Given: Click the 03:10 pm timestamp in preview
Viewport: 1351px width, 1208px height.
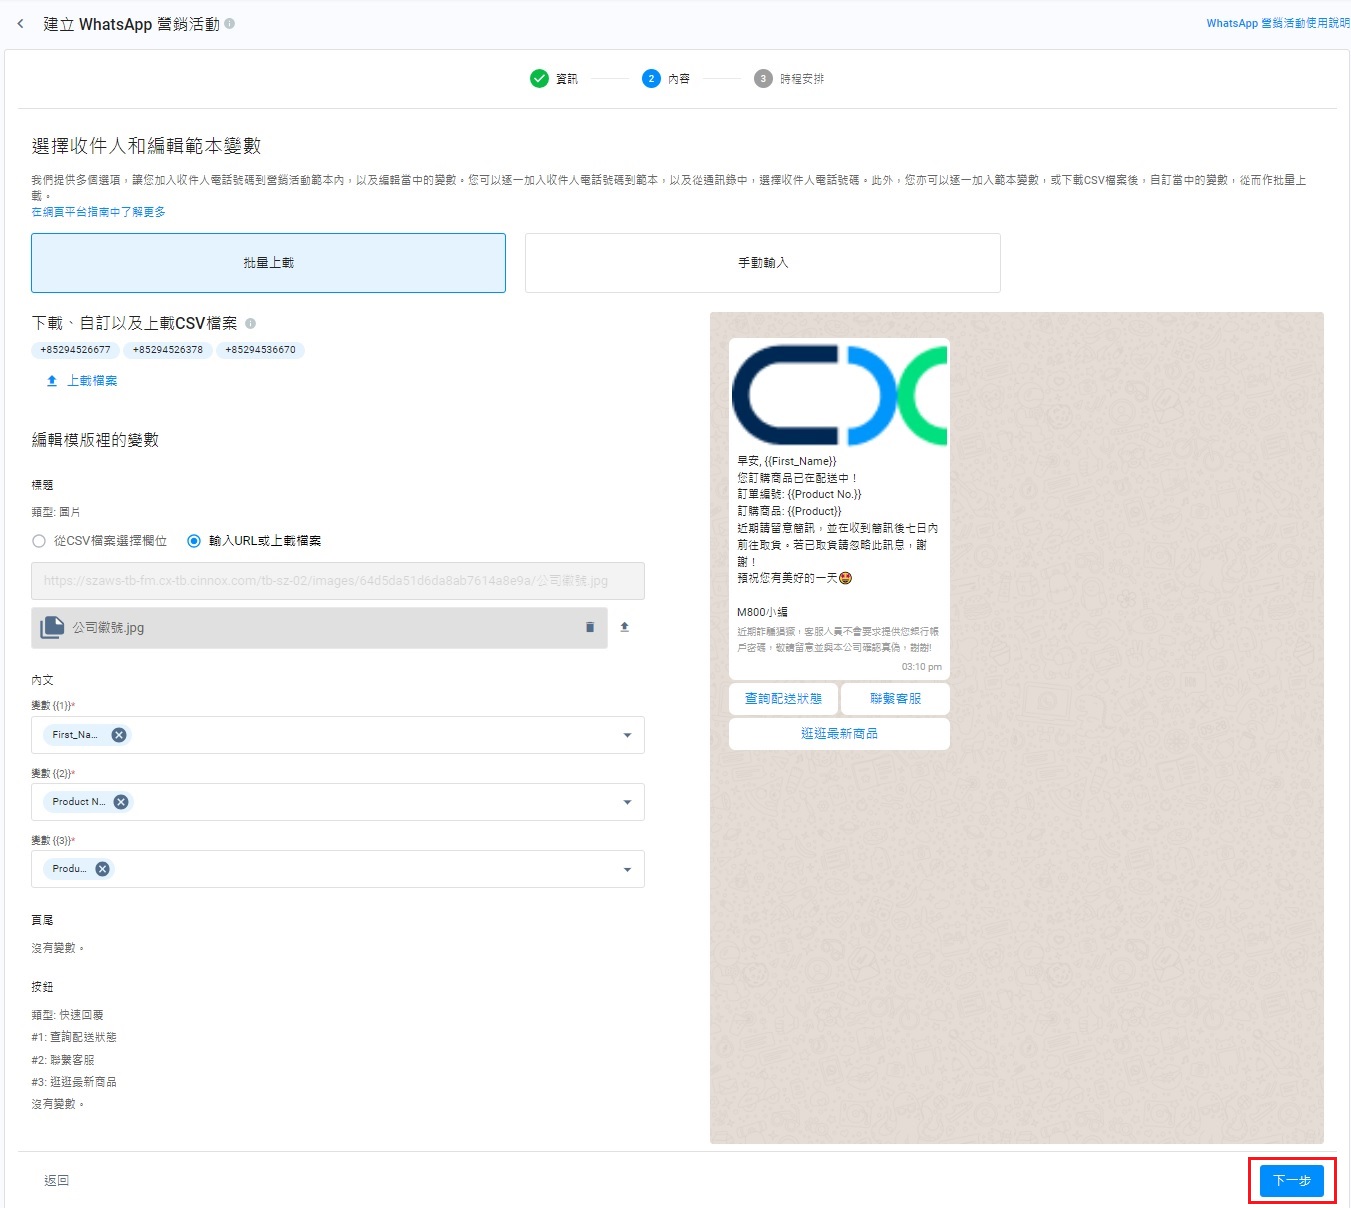Looking at the screenshot, I should click(x=922, y=667).
